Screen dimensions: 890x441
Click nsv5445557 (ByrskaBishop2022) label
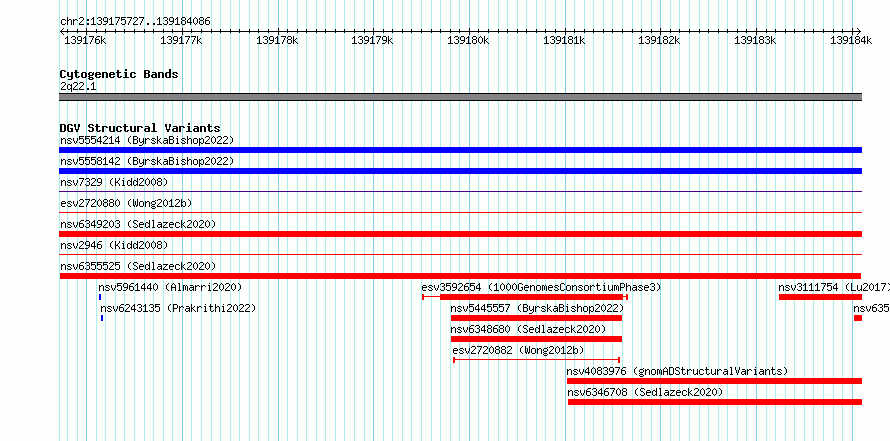click(x=537, y=309)
